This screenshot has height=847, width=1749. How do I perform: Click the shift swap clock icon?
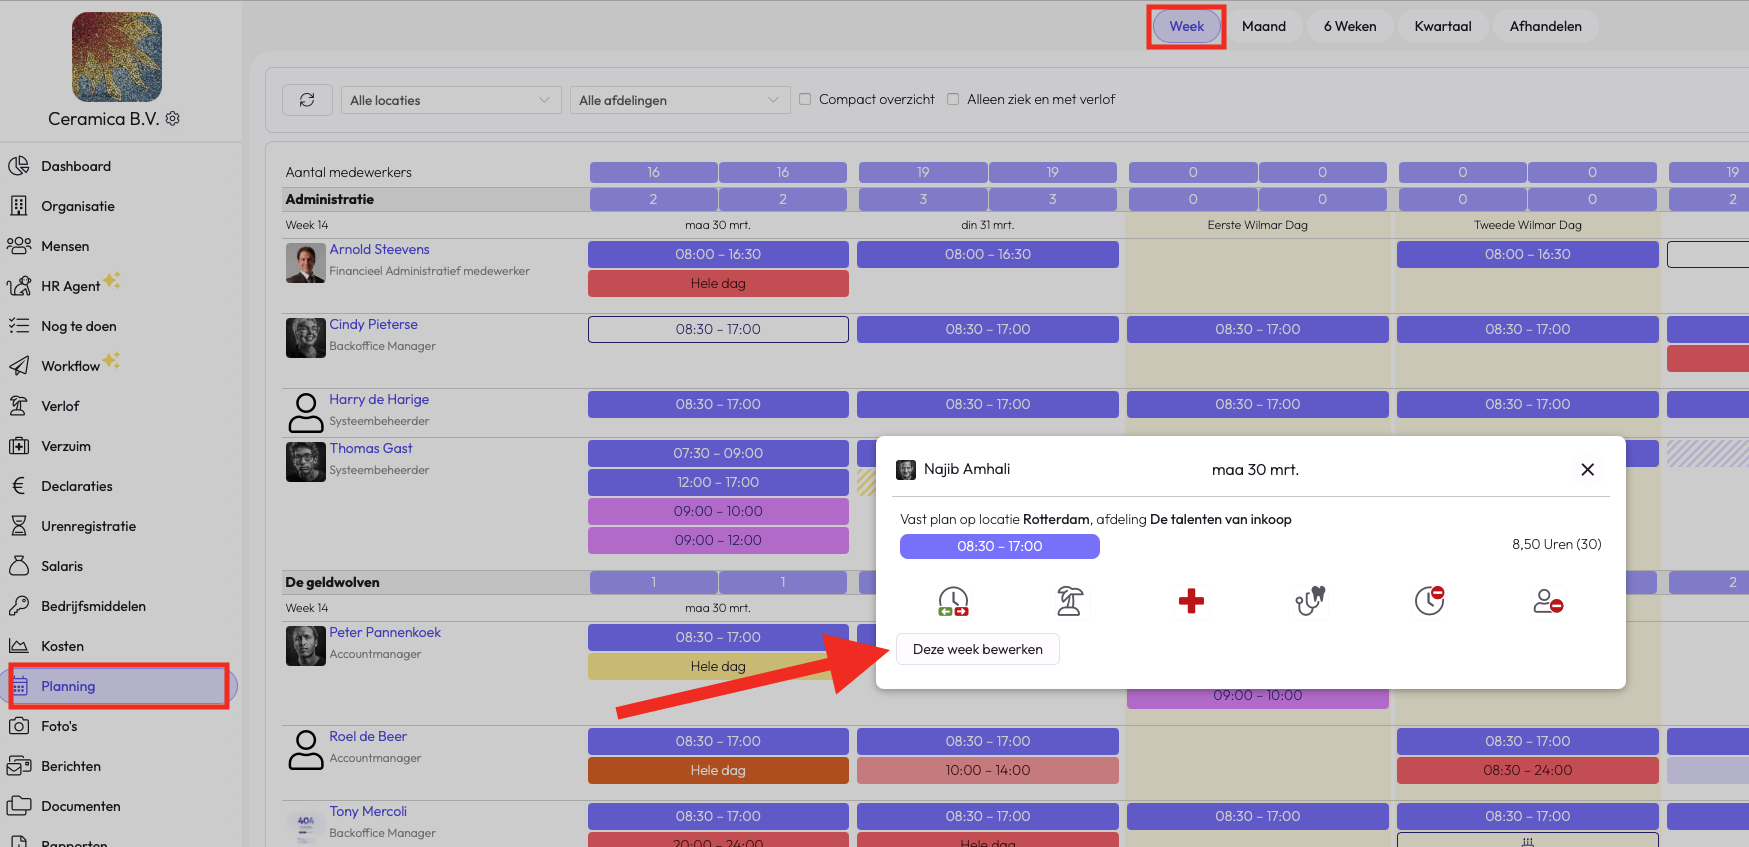pyautogui.click(x=953, y=601)
